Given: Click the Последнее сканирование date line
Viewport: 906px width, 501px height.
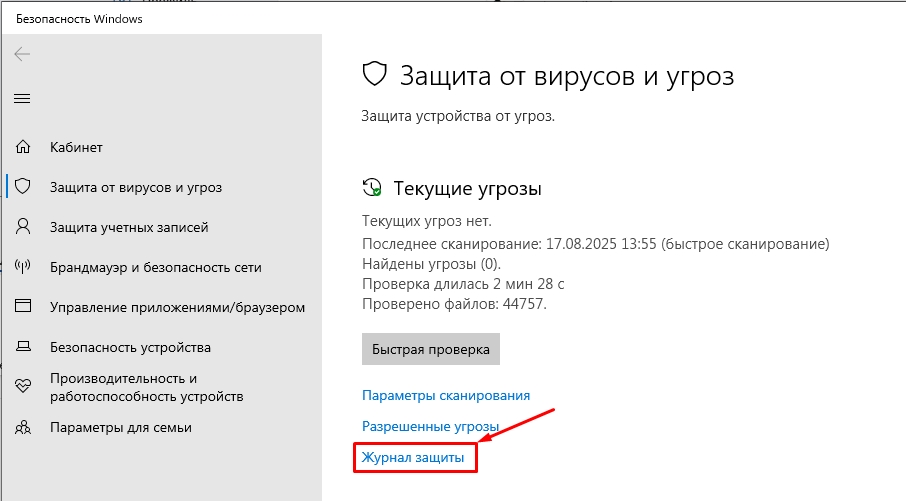Looking at the screenshot, I should (x=595, y=244).
